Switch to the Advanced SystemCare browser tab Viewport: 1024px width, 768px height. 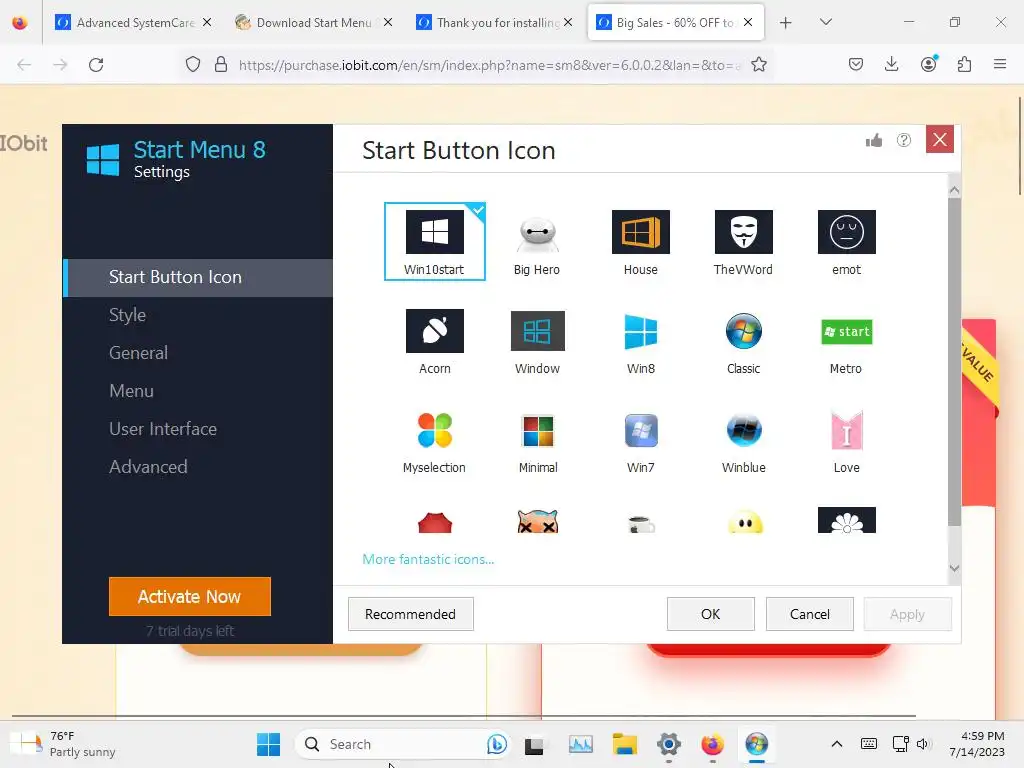(x=133, y=23)
